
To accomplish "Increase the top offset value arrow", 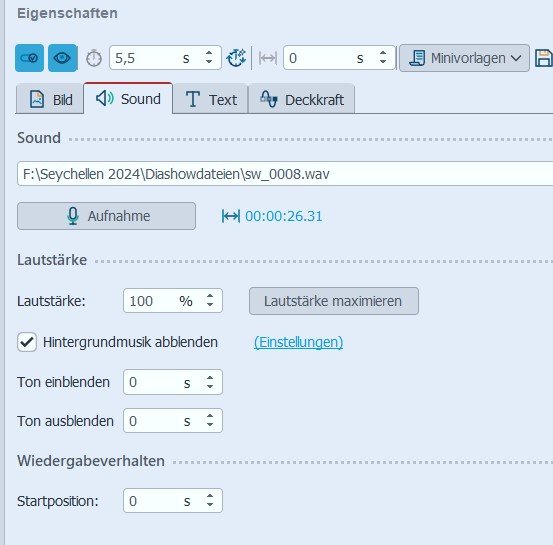I will pyautogui.click(x=383, y=53).
